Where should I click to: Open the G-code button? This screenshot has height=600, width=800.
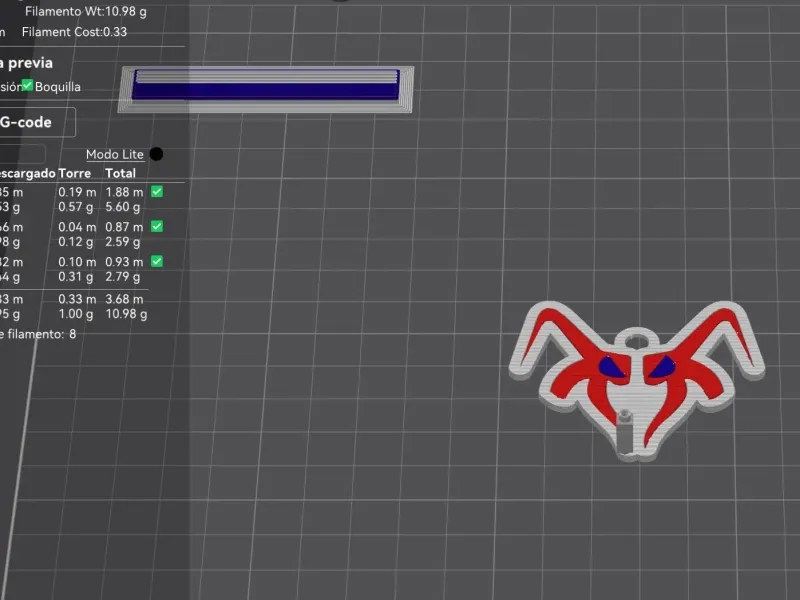pos(37,122)
